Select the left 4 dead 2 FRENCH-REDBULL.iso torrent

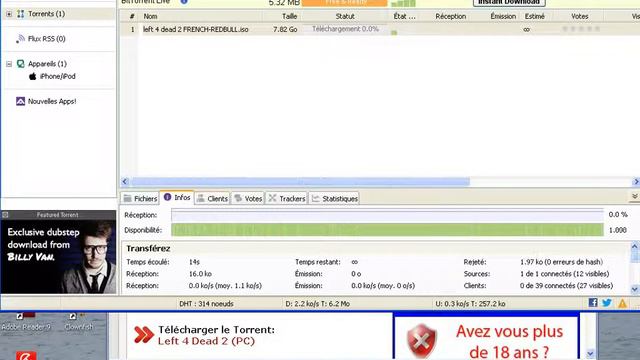pyautogui.click(x=196, y=29)
